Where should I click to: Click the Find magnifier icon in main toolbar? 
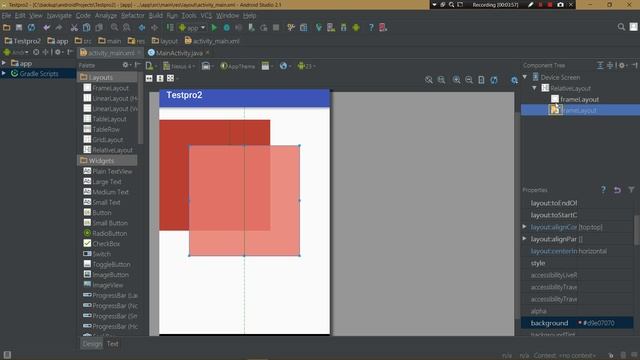(114, 27)
